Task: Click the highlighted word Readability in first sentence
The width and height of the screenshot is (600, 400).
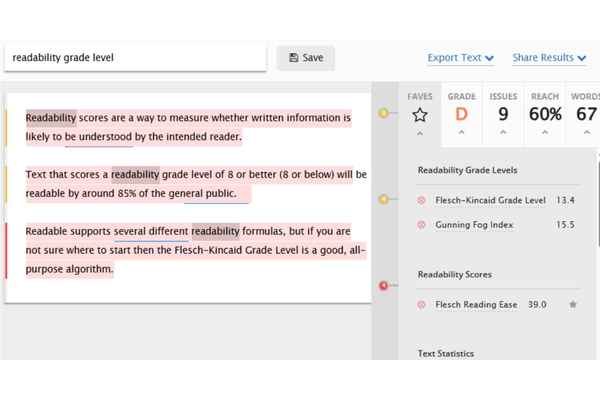Action: coord(51,118)
